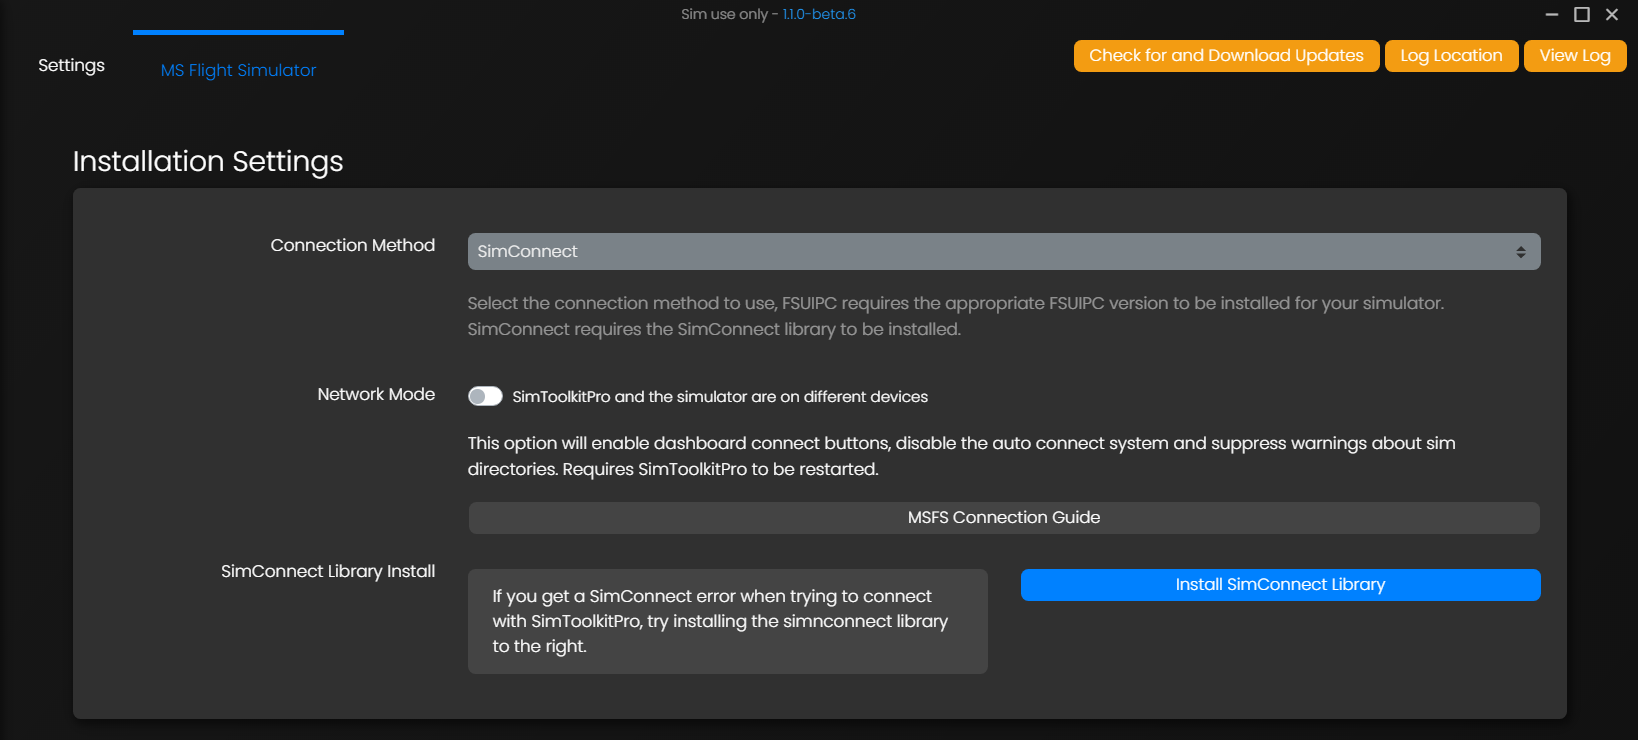The image size is (1638, 740).
Task: Click the up-down arrows in Connection Method
Action: click(1520, 252)
